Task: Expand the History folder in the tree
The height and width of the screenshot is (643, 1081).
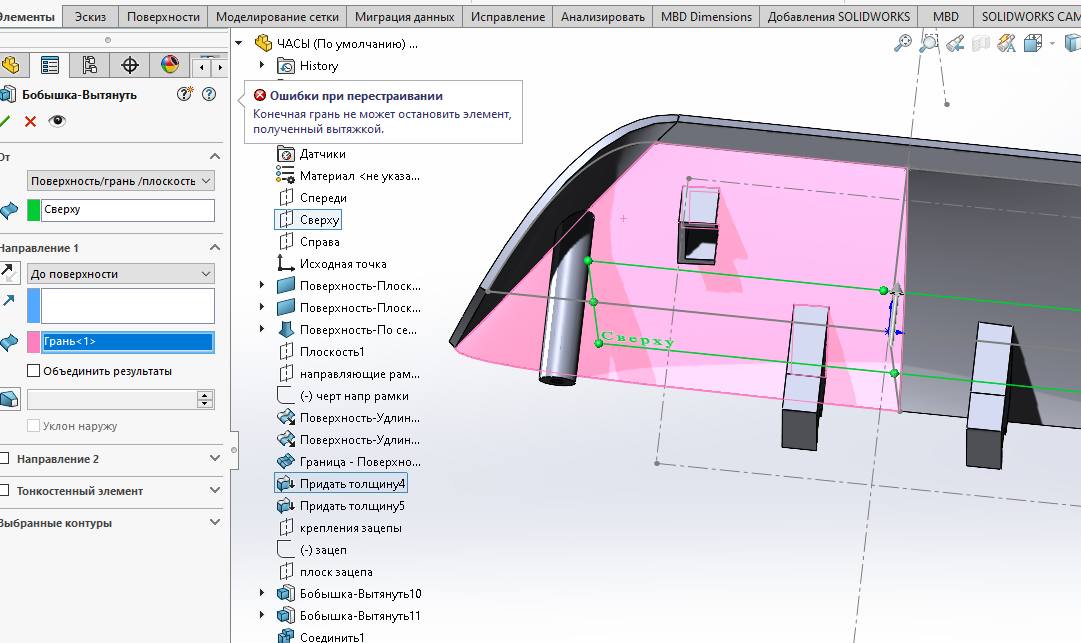Action: point(262,66)
